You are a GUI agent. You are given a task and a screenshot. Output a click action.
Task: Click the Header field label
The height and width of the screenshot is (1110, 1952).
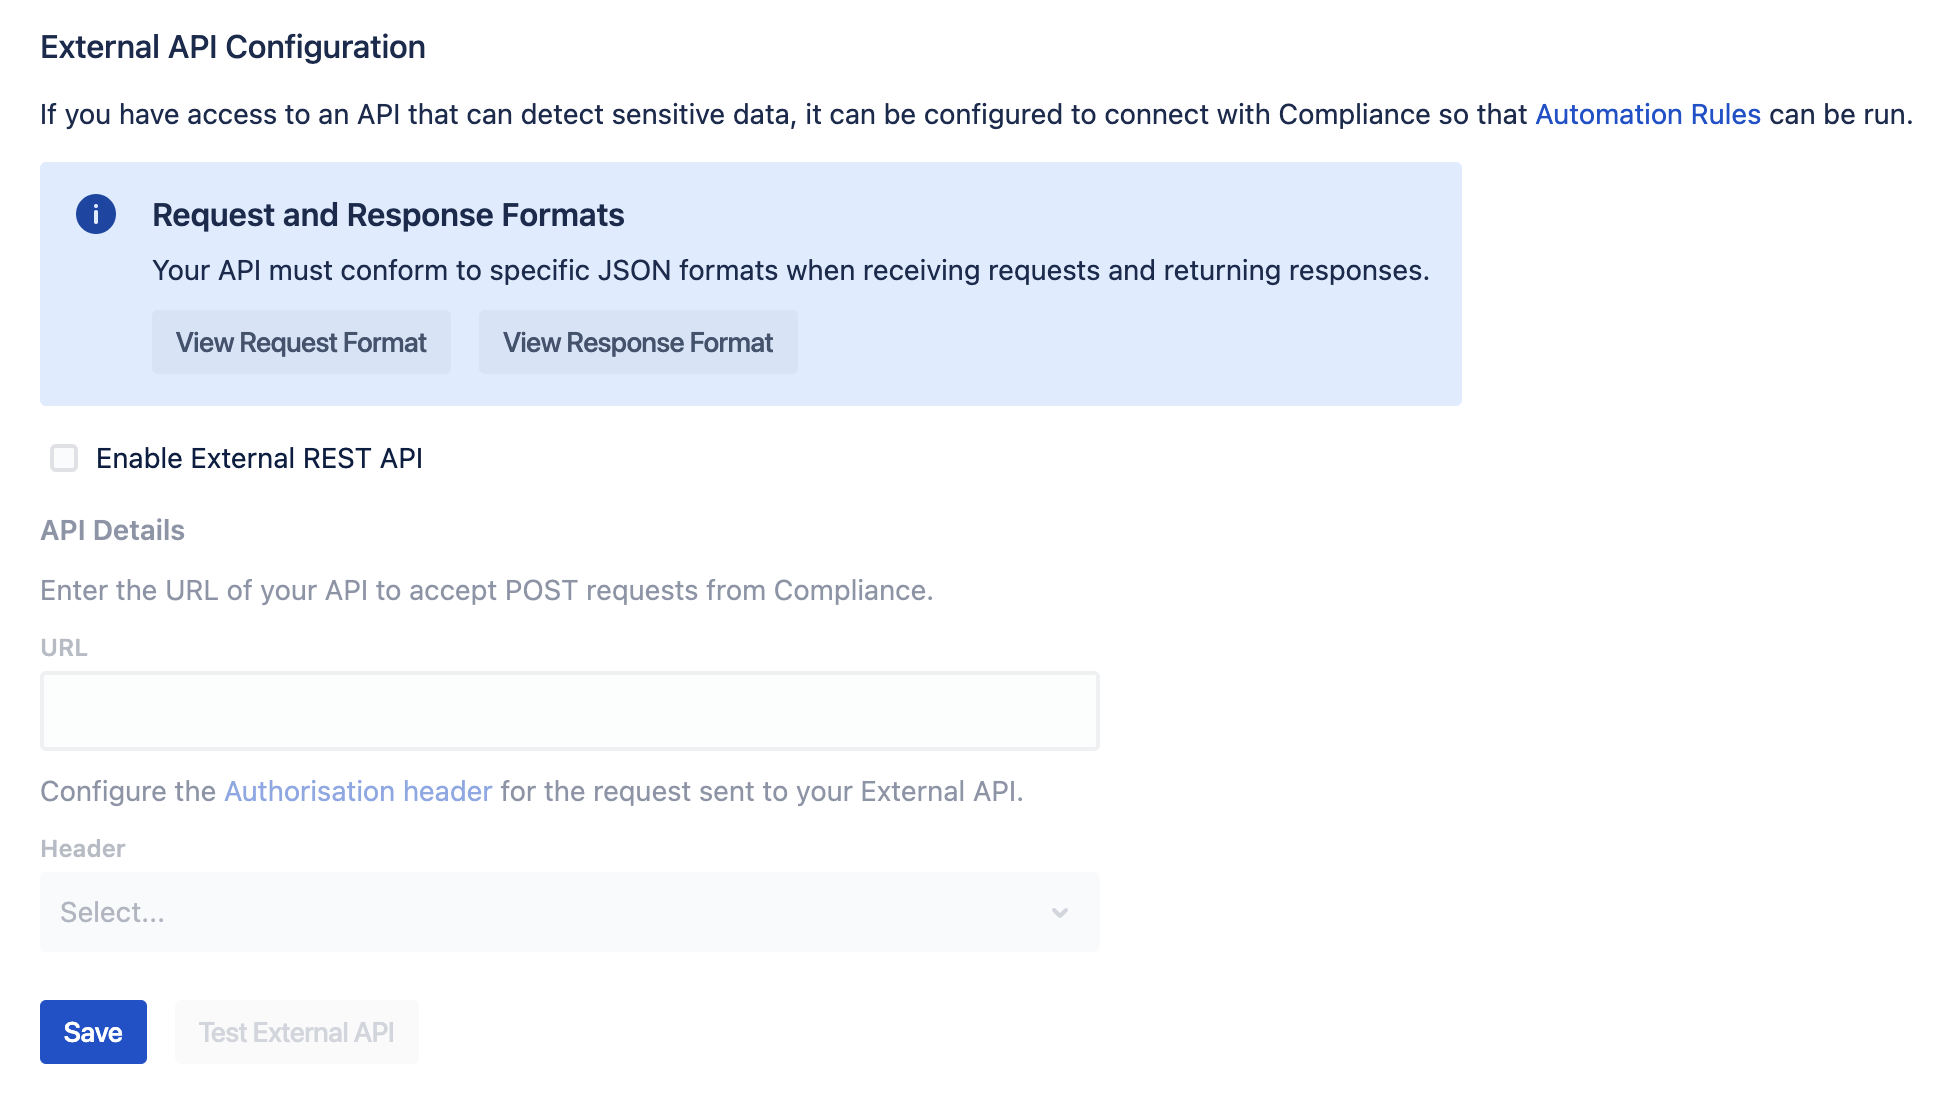[82, 849]
